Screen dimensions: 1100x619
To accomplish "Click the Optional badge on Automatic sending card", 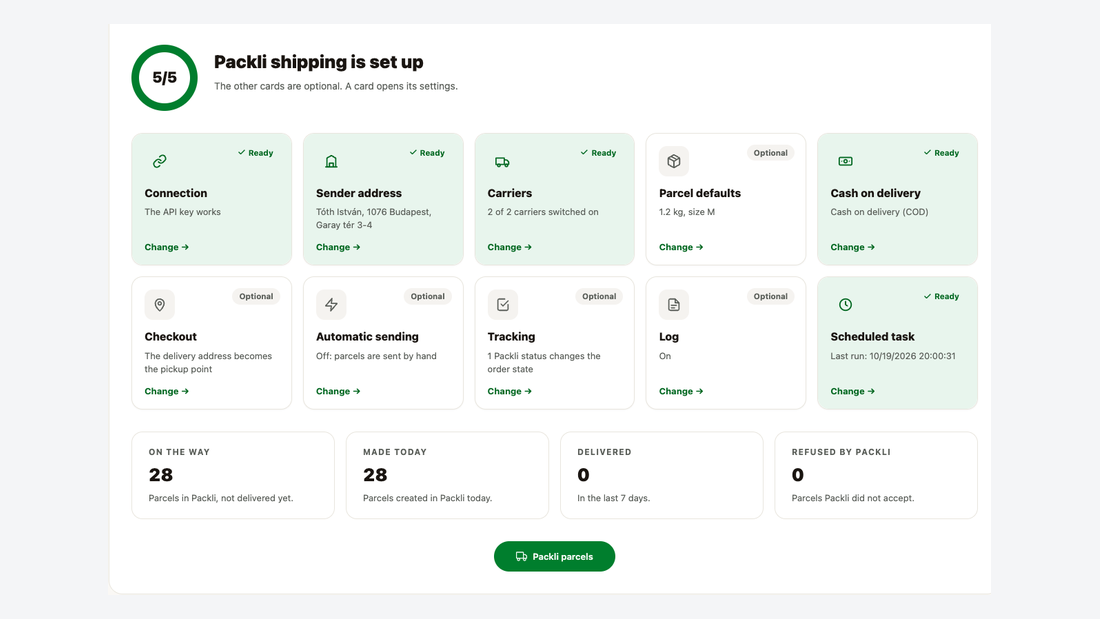I will tap(427, 296).
